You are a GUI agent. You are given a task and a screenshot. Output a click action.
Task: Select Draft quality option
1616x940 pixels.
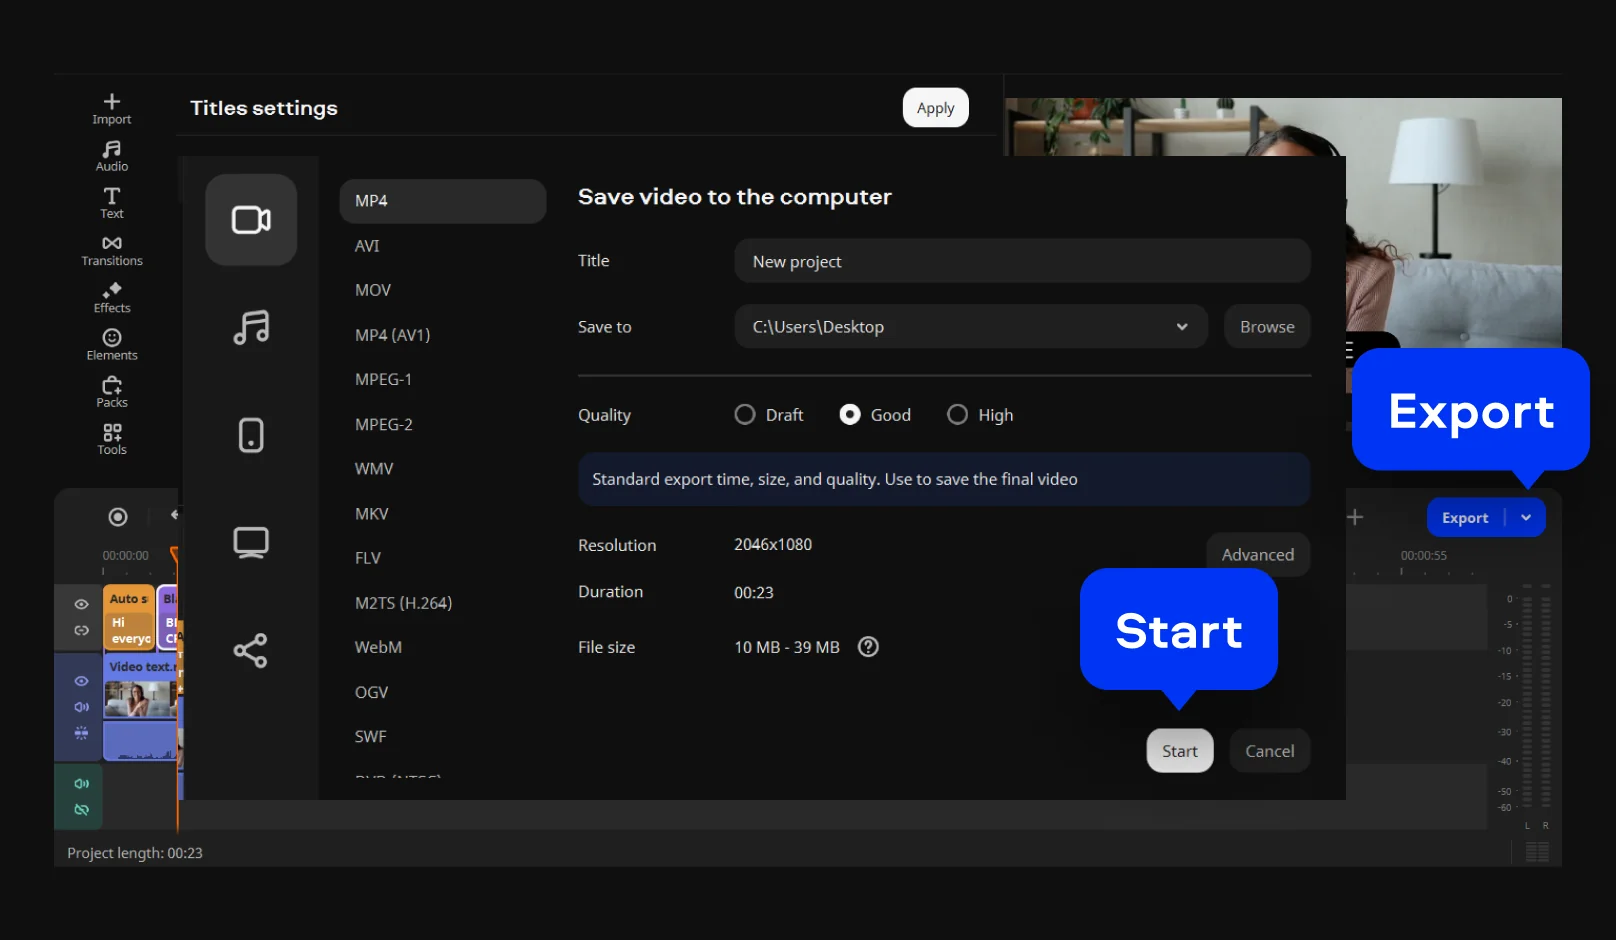745,415
